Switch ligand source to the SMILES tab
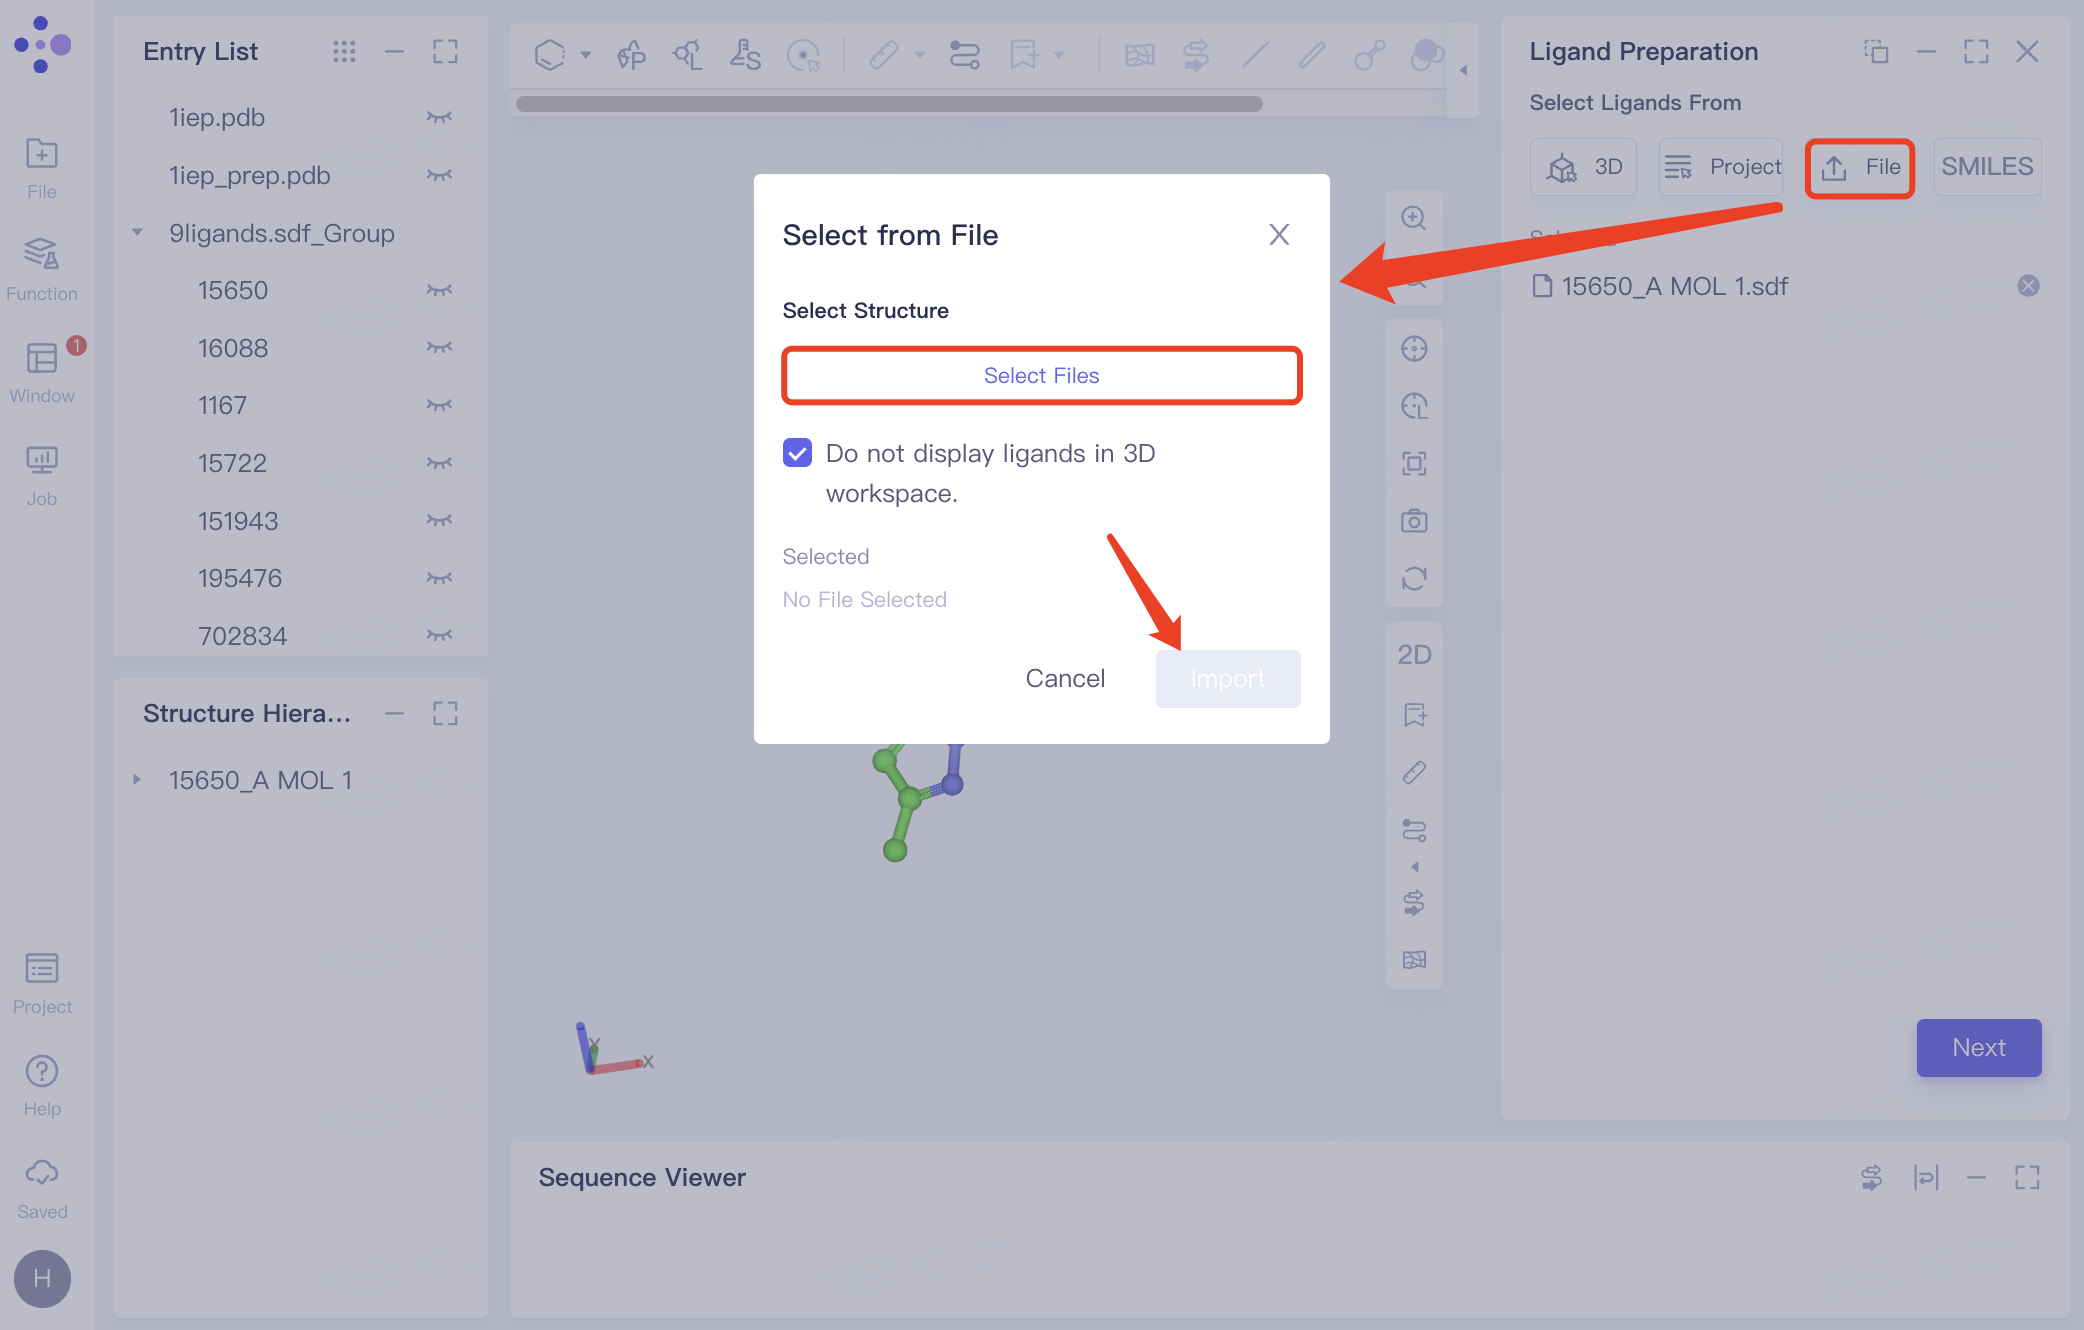2084x1330 pixels. tap(1986, 167)
